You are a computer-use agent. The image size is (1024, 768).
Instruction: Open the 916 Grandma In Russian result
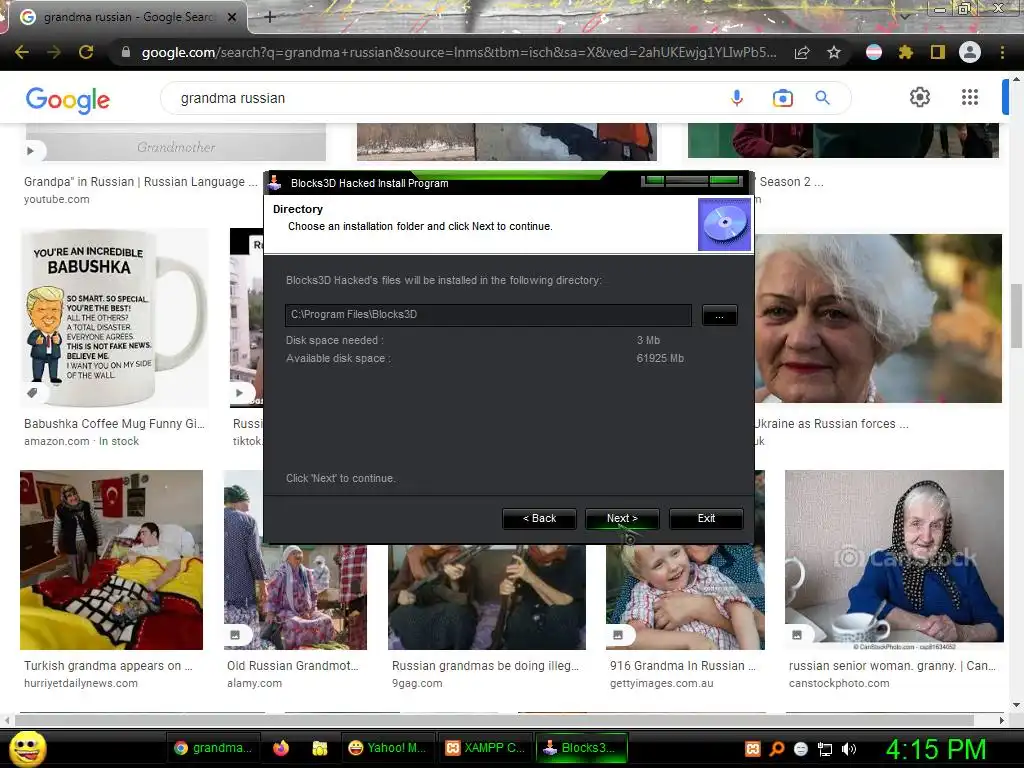point(682,665)
